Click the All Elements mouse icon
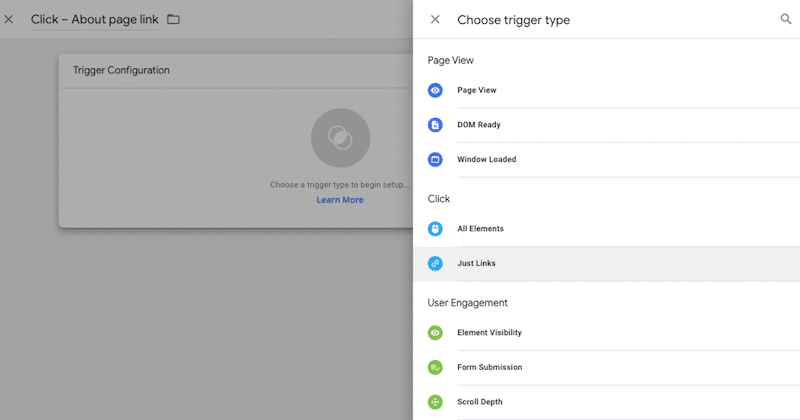 point(435,229)
